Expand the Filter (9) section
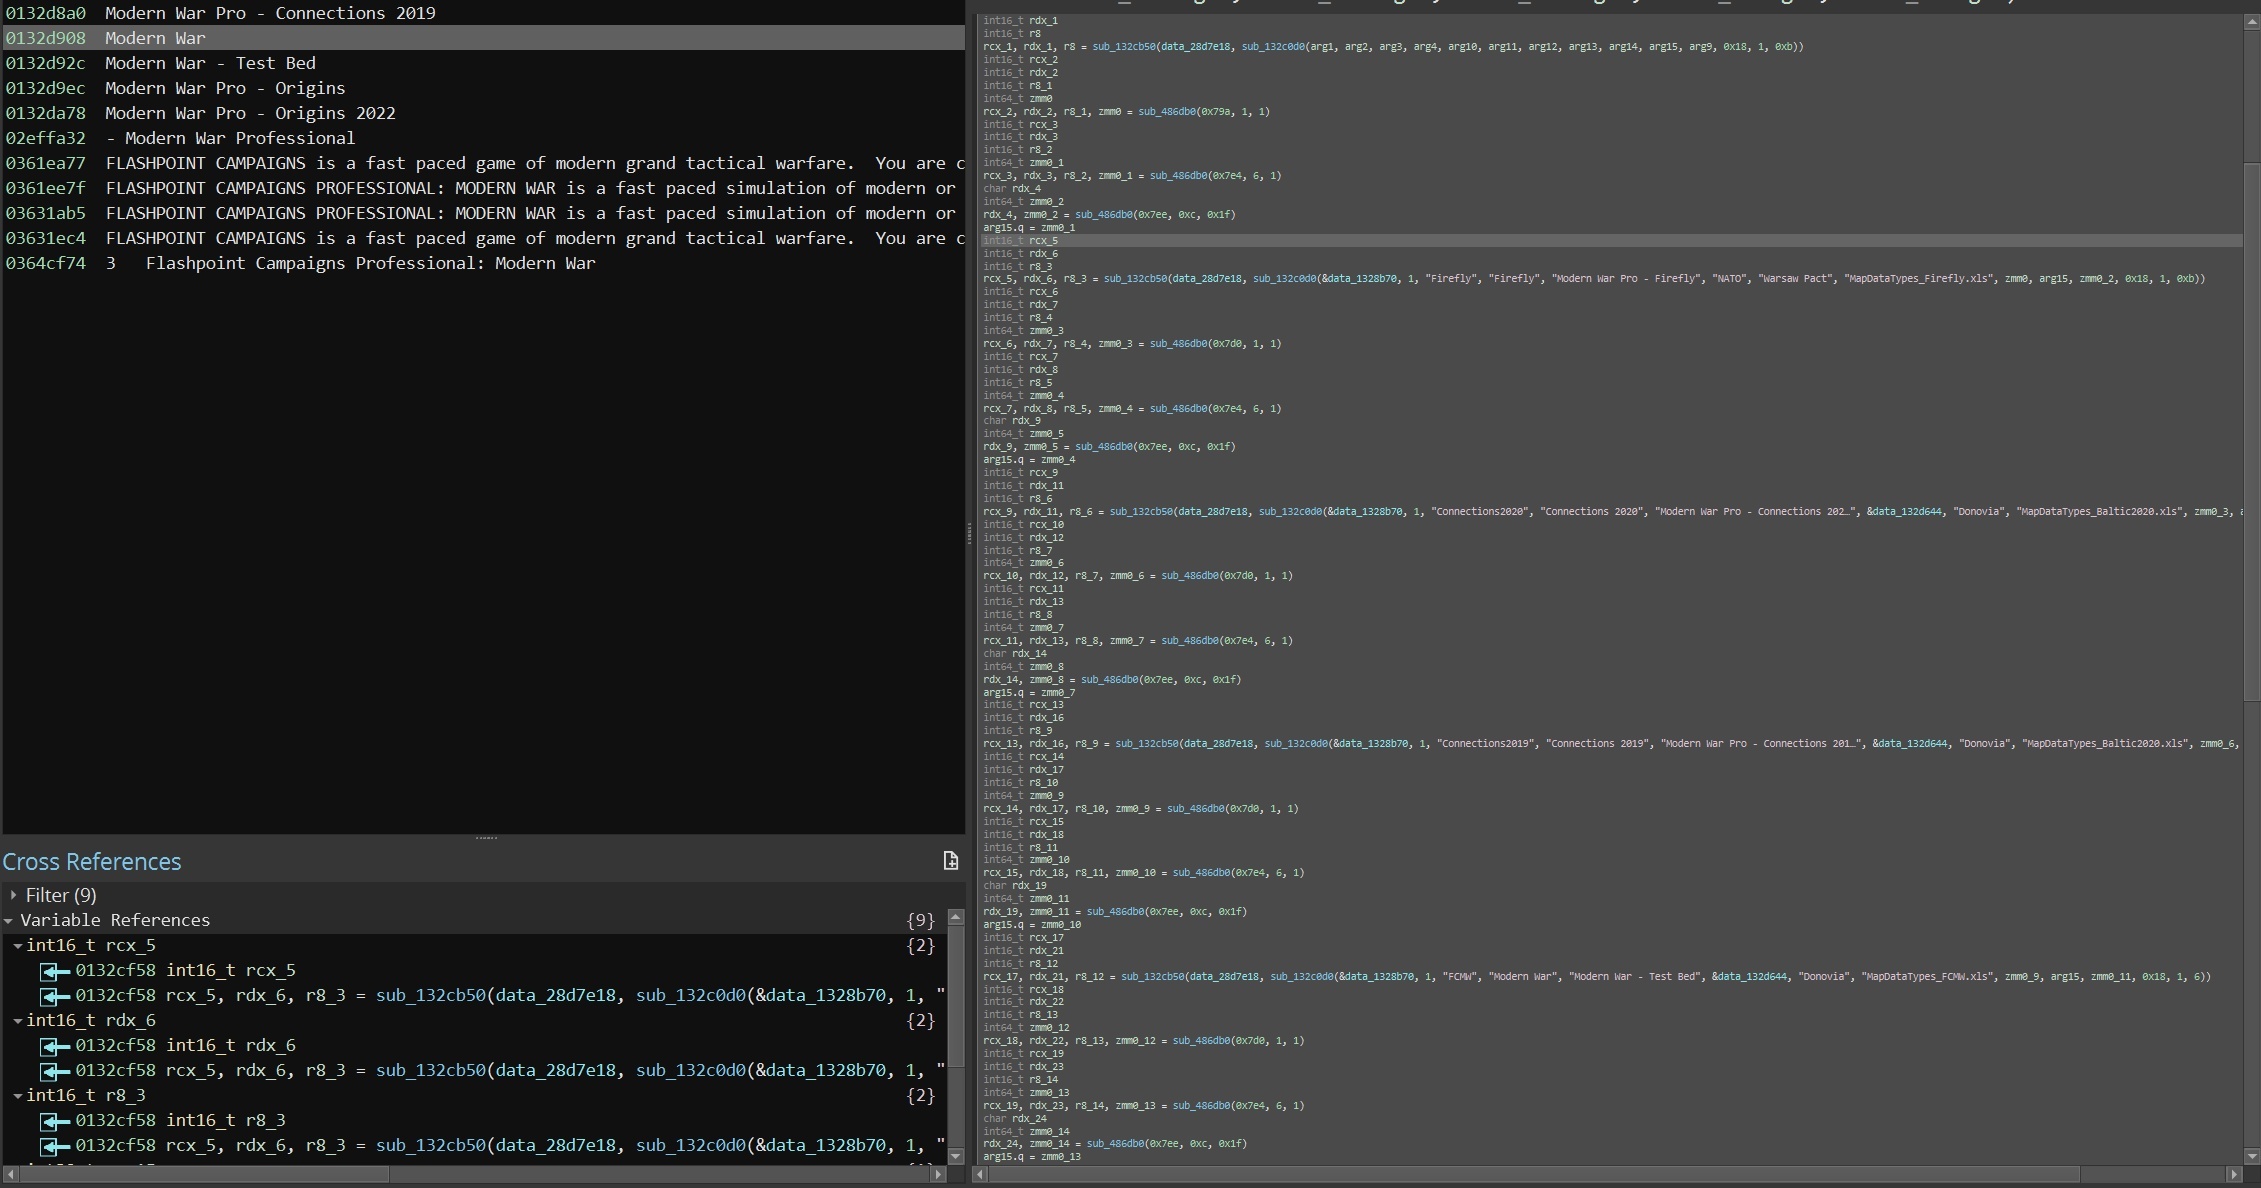 (13, 895)
